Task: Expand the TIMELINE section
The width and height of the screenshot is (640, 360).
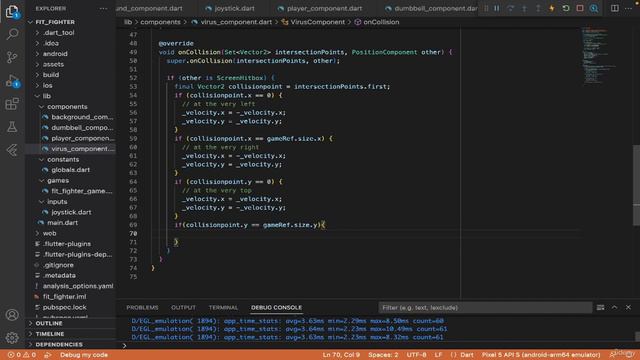Action: (49, 334)
